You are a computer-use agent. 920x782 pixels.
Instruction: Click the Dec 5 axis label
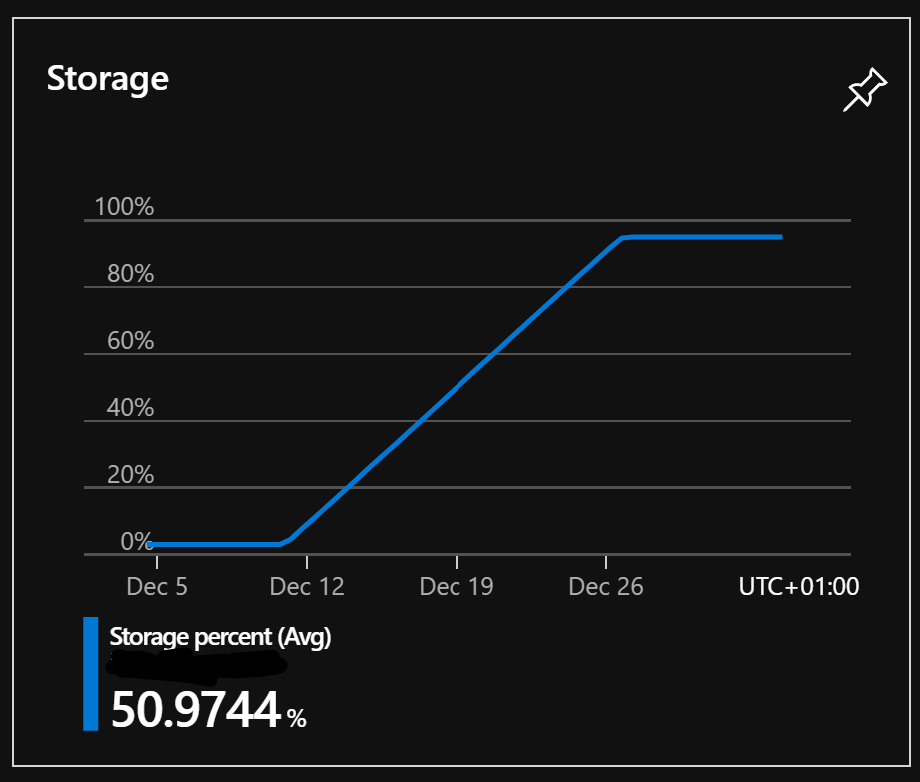[156, 587]
